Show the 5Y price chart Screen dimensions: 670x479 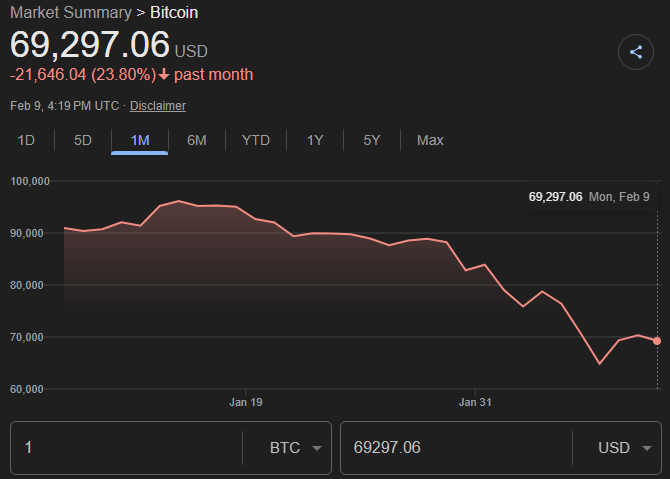[372, 140]
